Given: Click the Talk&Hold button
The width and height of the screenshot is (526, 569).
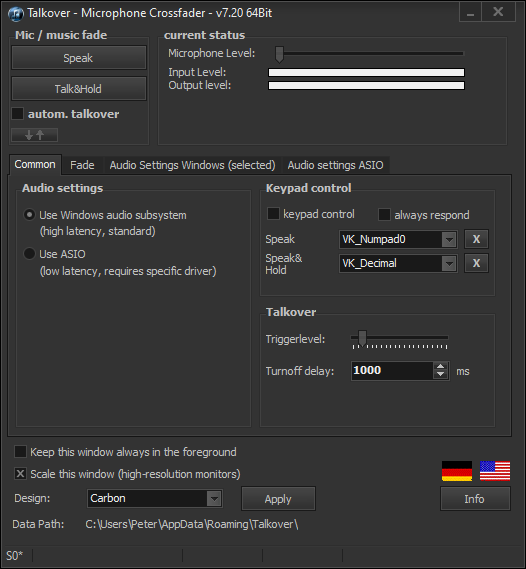Looking at the screenshot, I should coord(79,89).
